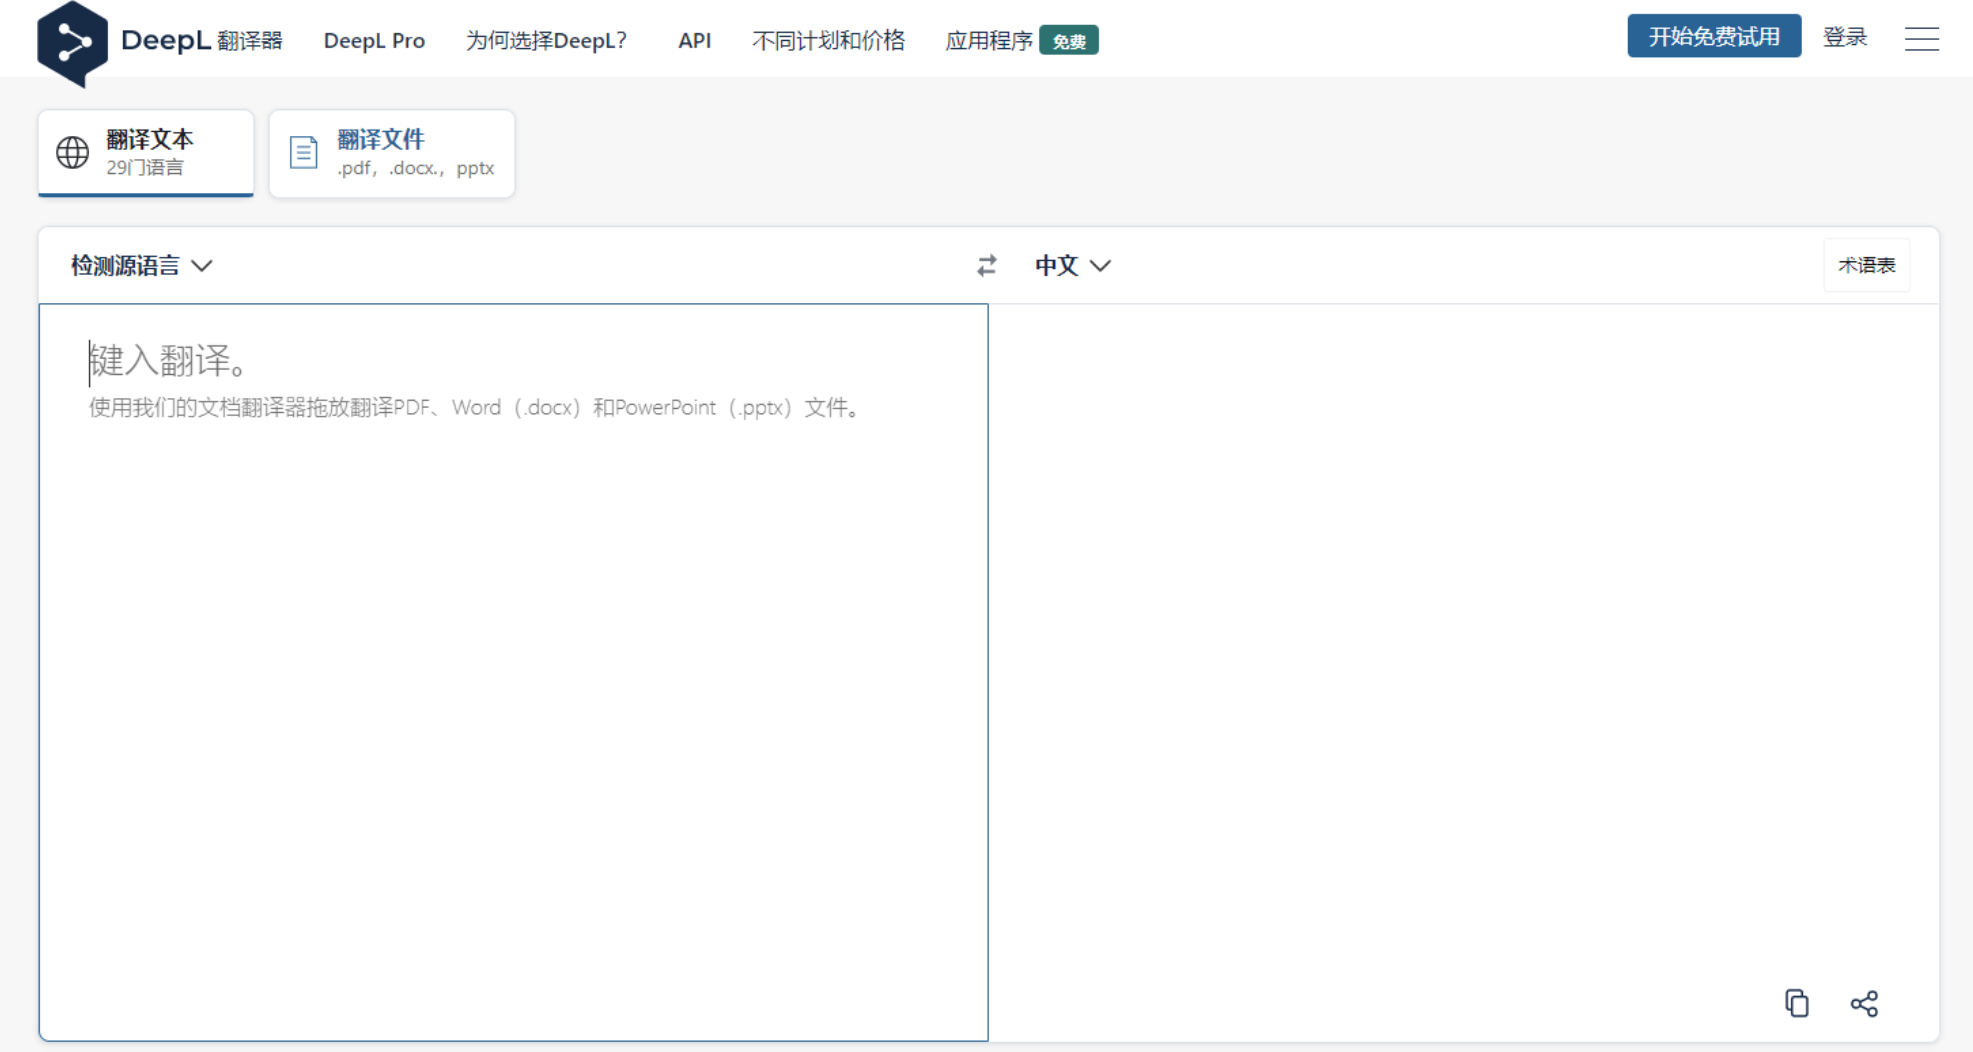
Task: Go to the API page
Action: tap(694, 41)
